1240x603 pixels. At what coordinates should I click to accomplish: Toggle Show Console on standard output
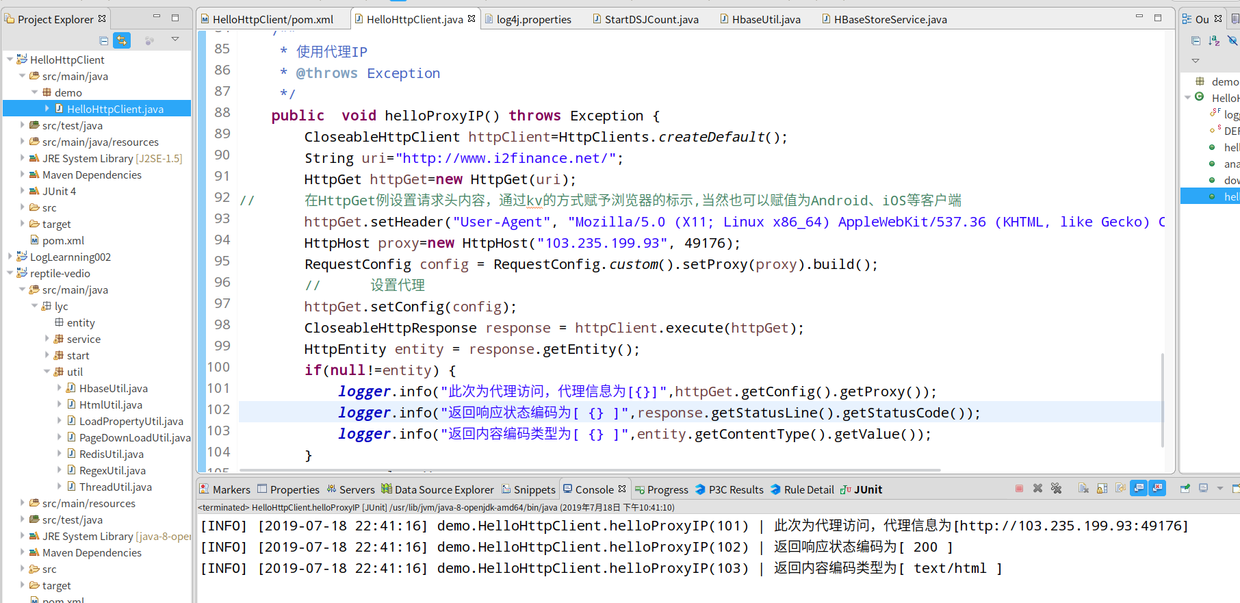pyautogui.click(x=1138, y=488)
